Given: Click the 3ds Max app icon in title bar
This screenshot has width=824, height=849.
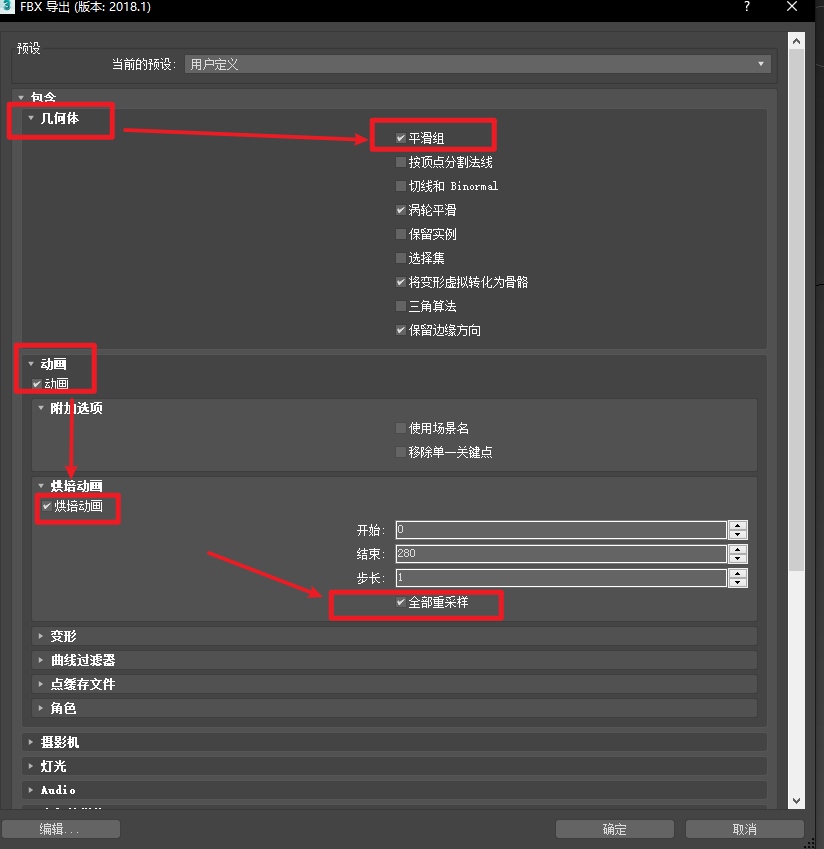Looking at the screenshot, I should 6,6.
